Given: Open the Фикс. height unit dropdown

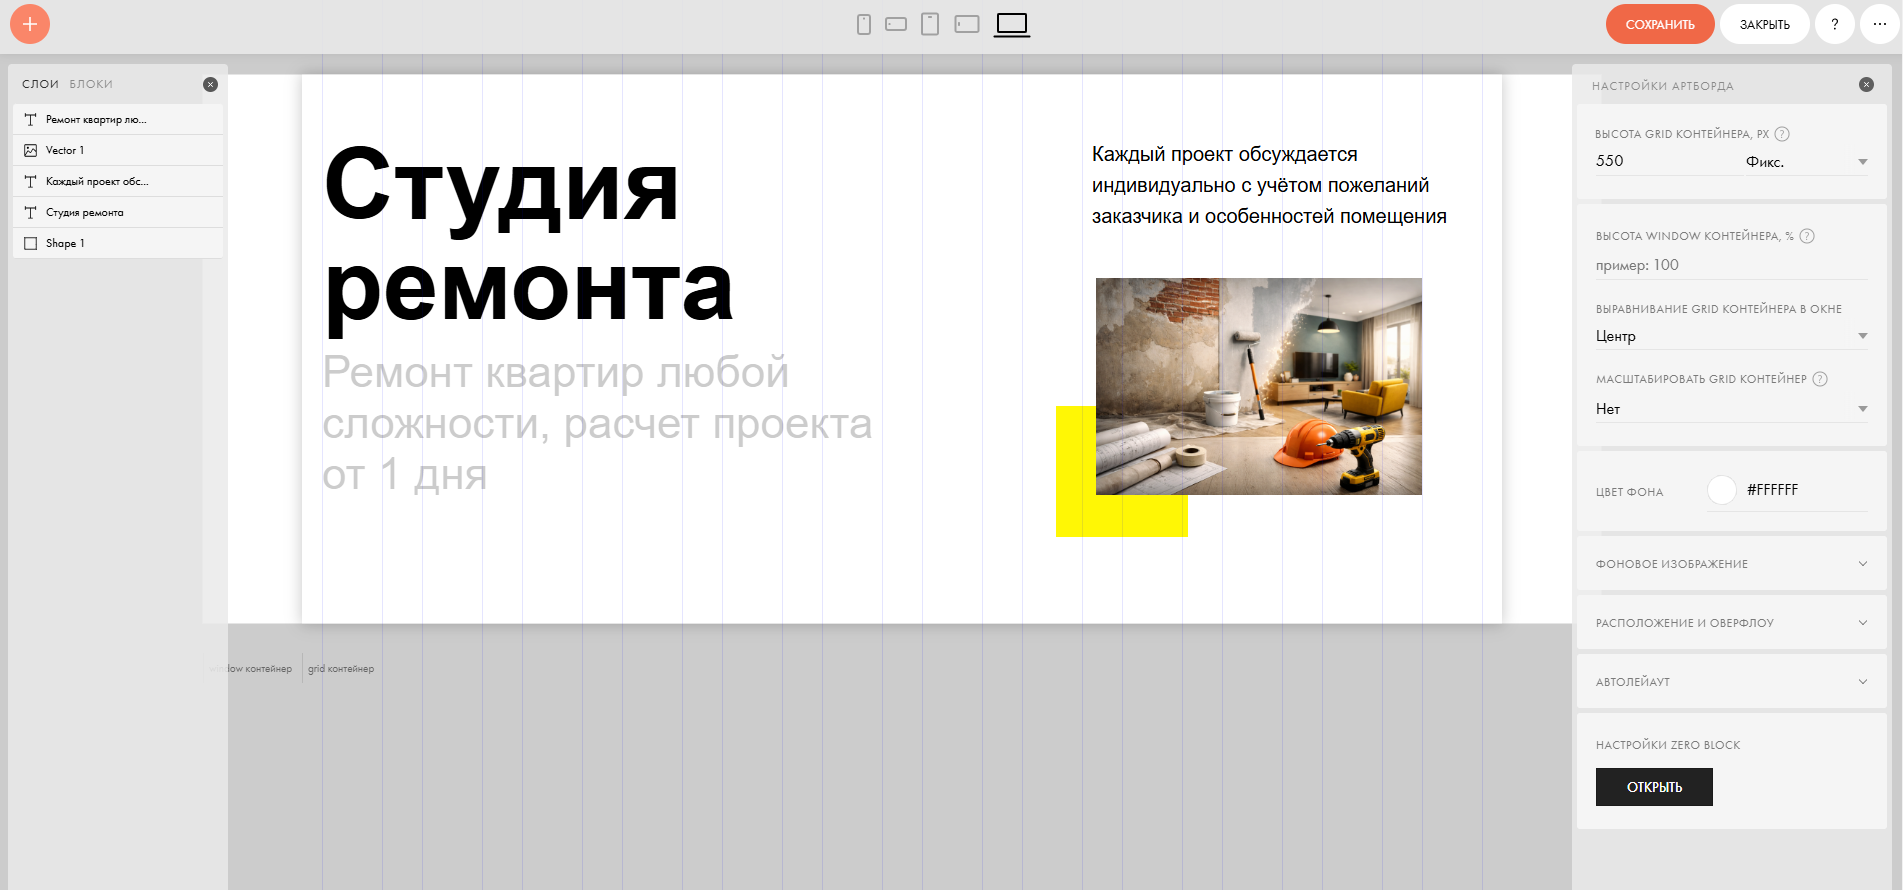Looking at the screenshot, I should coord(1805,162).
